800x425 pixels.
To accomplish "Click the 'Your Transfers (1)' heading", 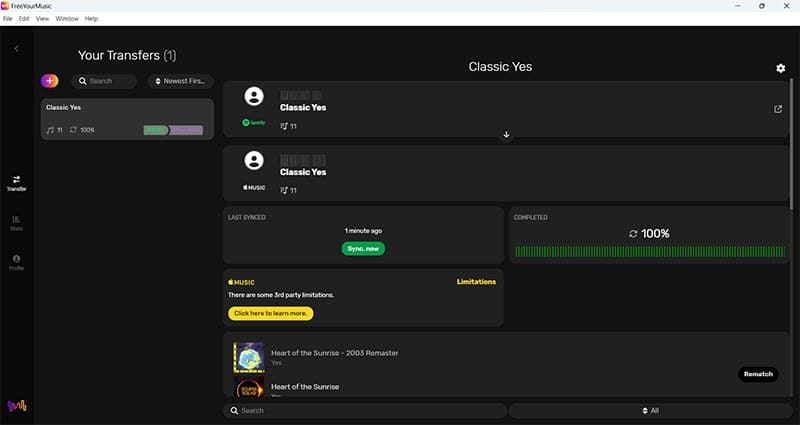I will click(127, 55).
